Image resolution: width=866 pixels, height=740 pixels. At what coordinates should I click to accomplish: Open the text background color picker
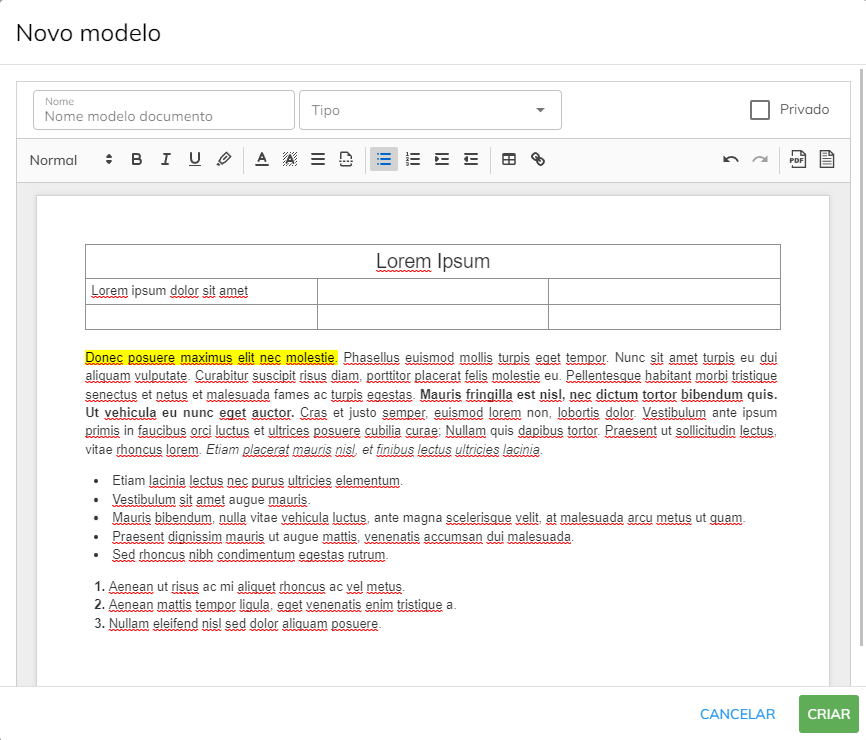pyautogui.click(x=290, y=159)
